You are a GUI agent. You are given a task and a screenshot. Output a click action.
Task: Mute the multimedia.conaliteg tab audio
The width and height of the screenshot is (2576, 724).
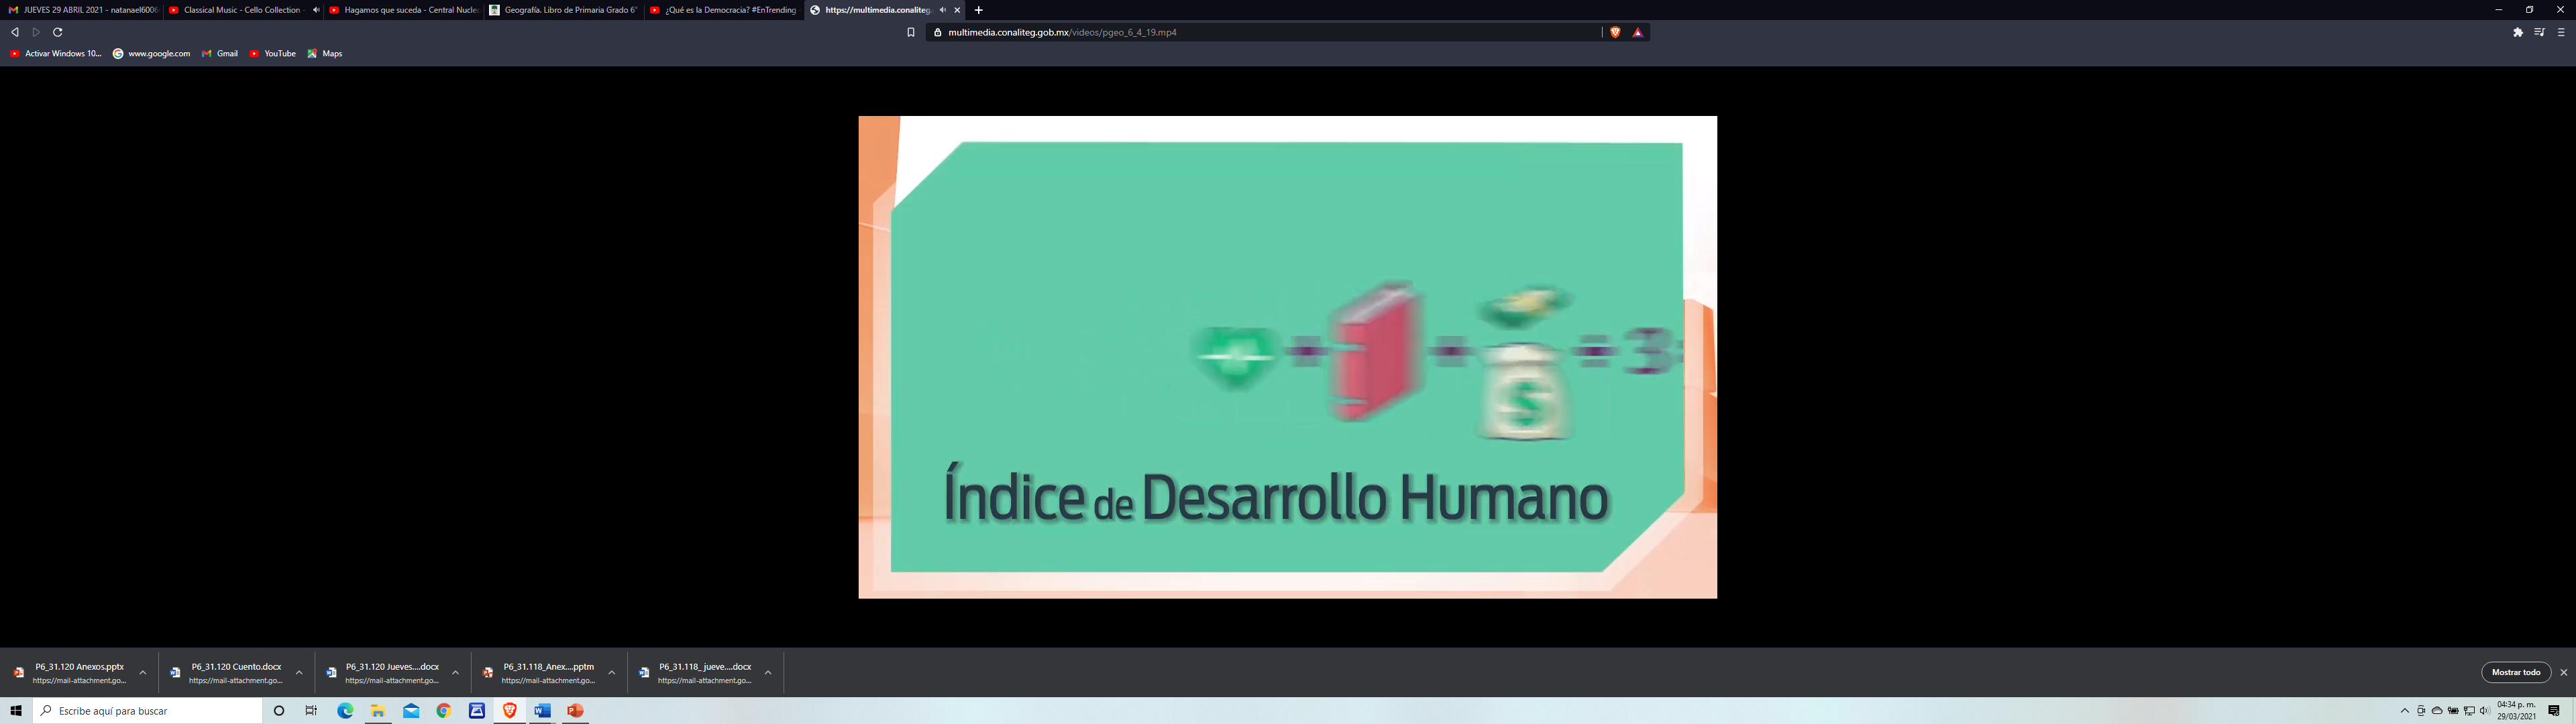(x=942, y=10)
